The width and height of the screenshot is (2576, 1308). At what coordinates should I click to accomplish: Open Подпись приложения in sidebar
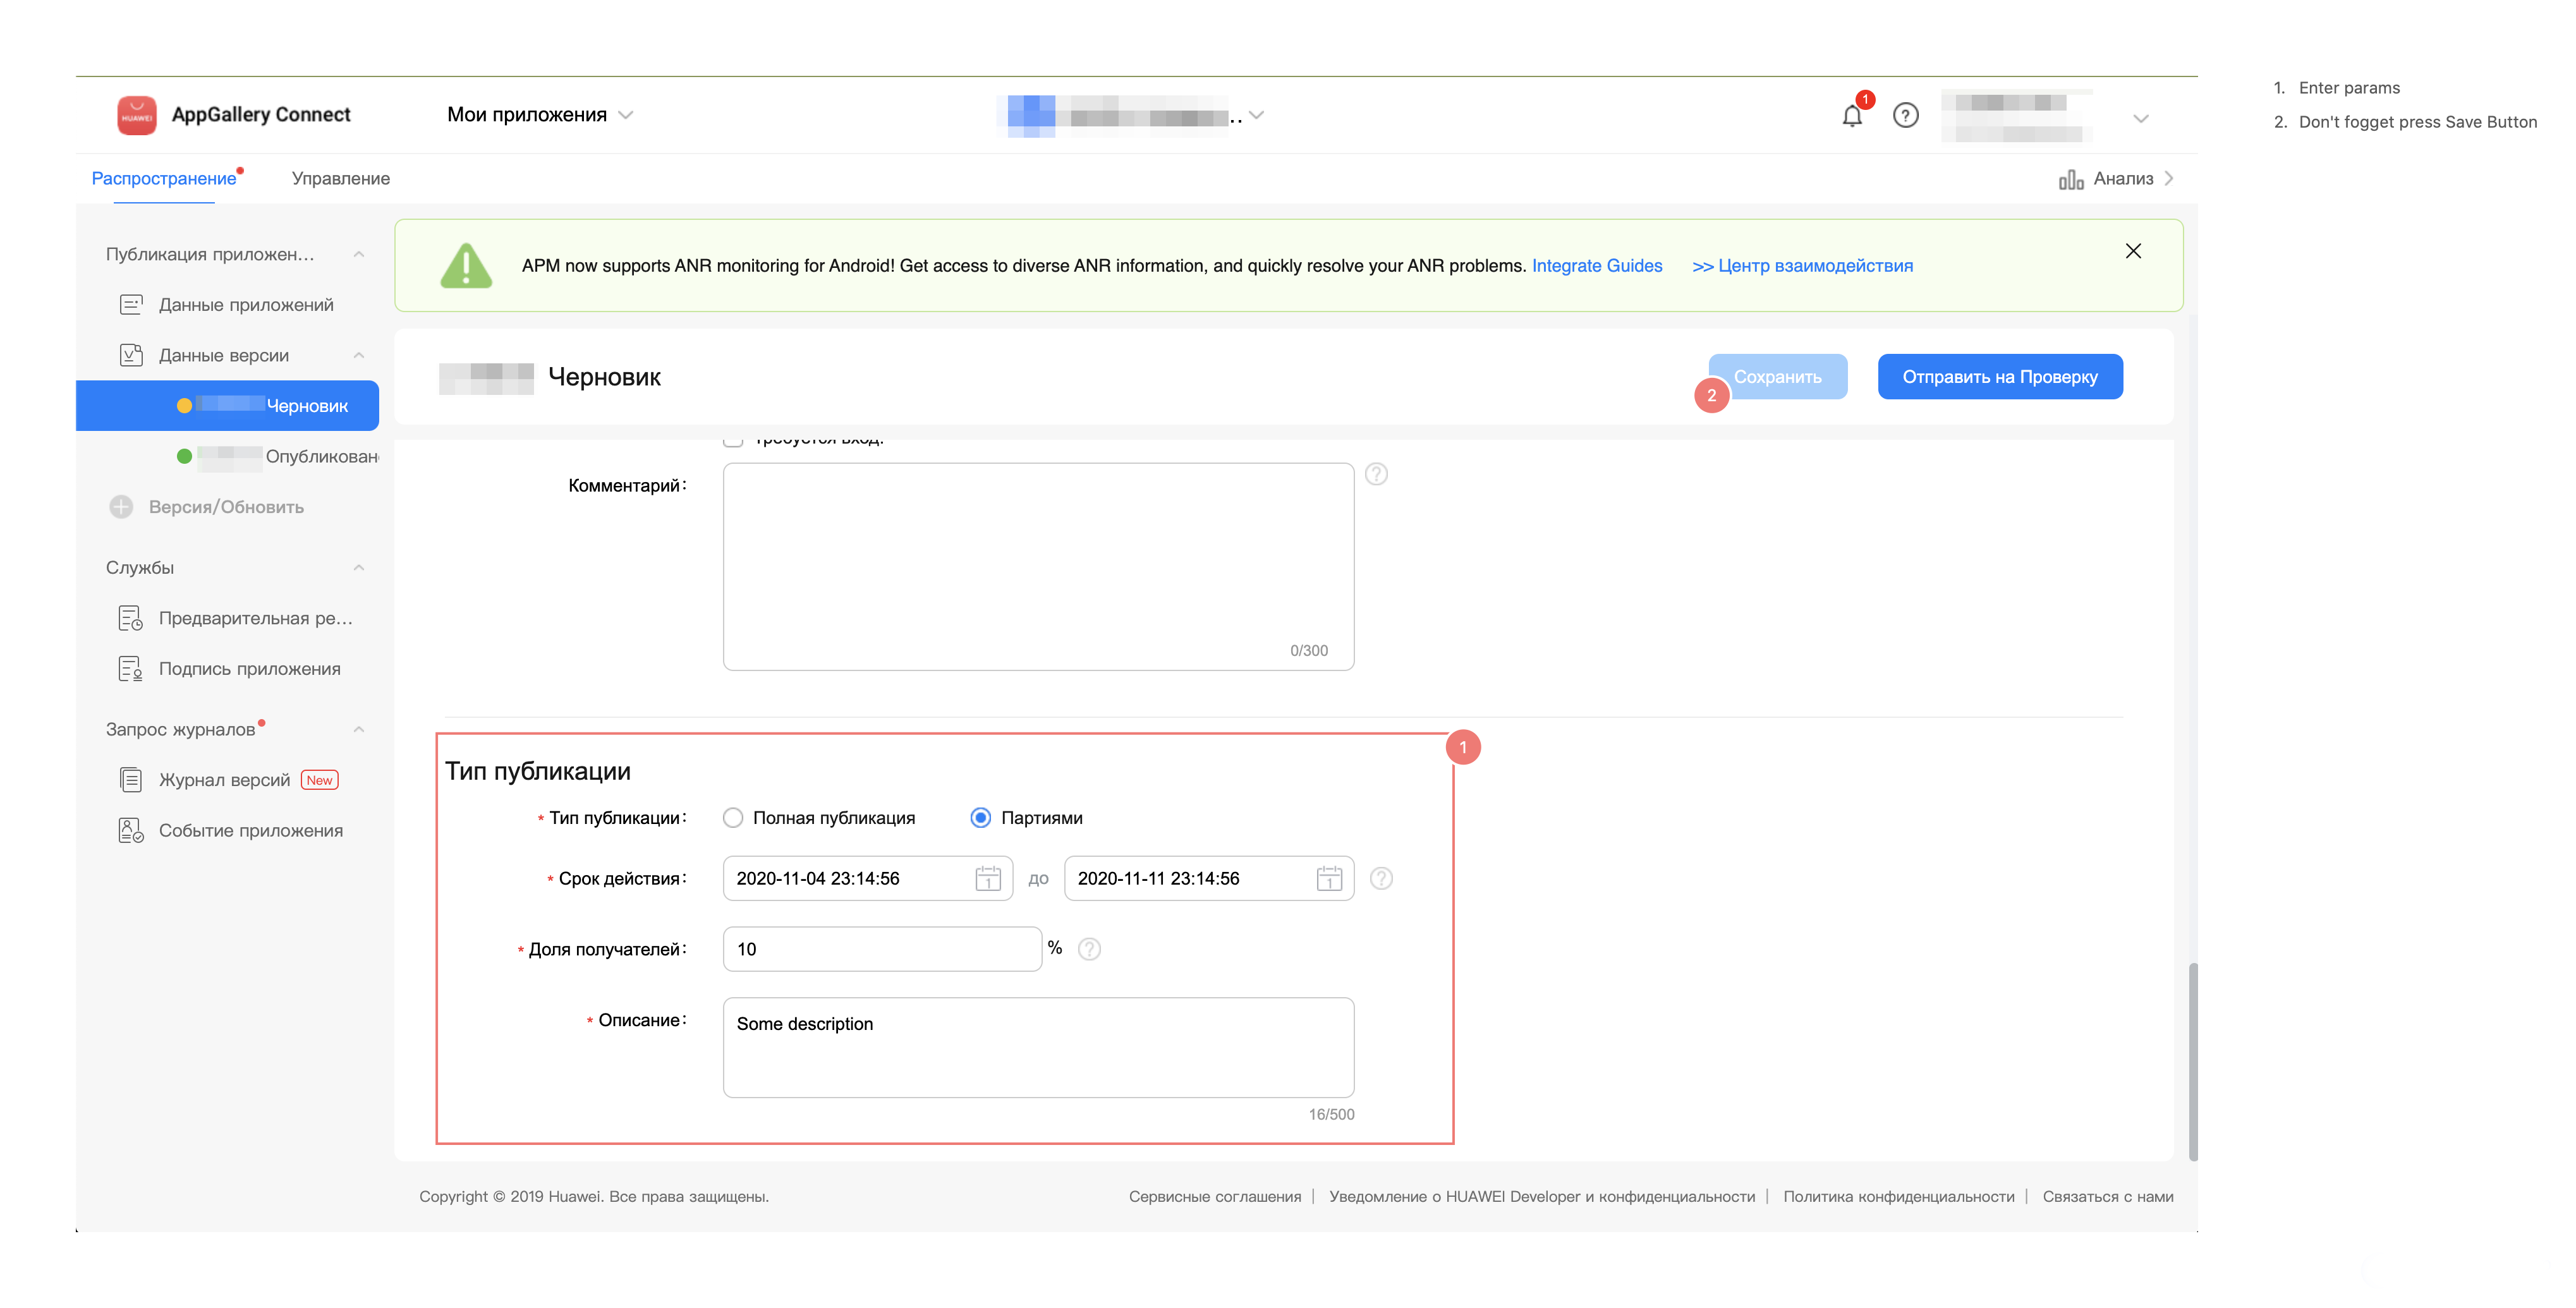249,669
